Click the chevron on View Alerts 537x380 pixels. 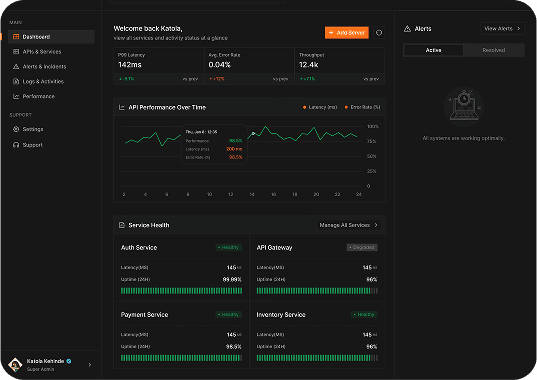click(519, 29)
